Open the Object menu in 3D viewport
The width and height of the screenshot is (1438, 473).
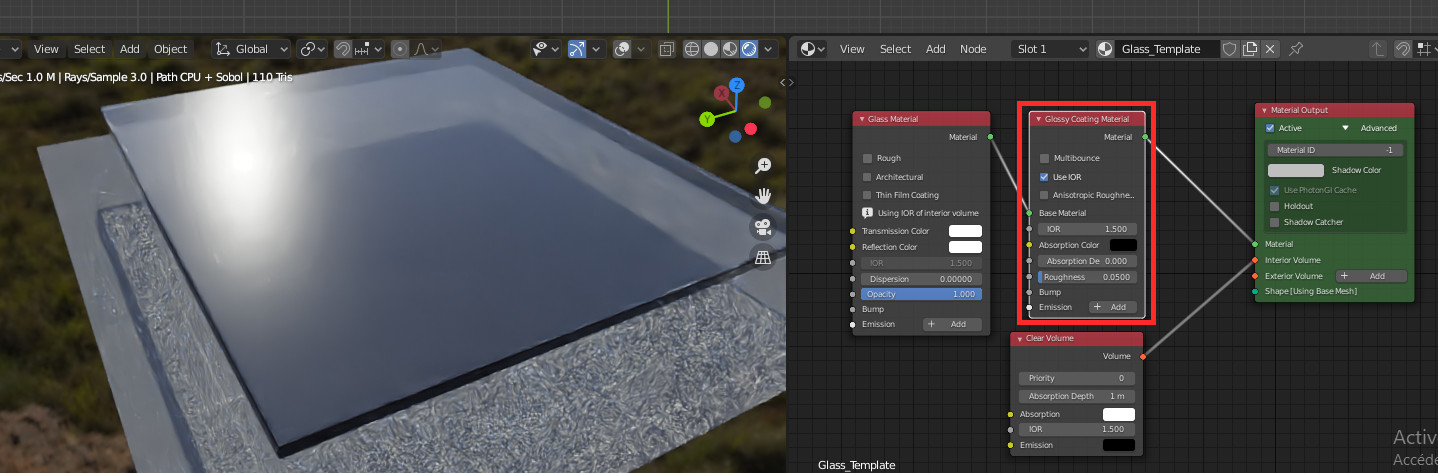tap(170, 49)
